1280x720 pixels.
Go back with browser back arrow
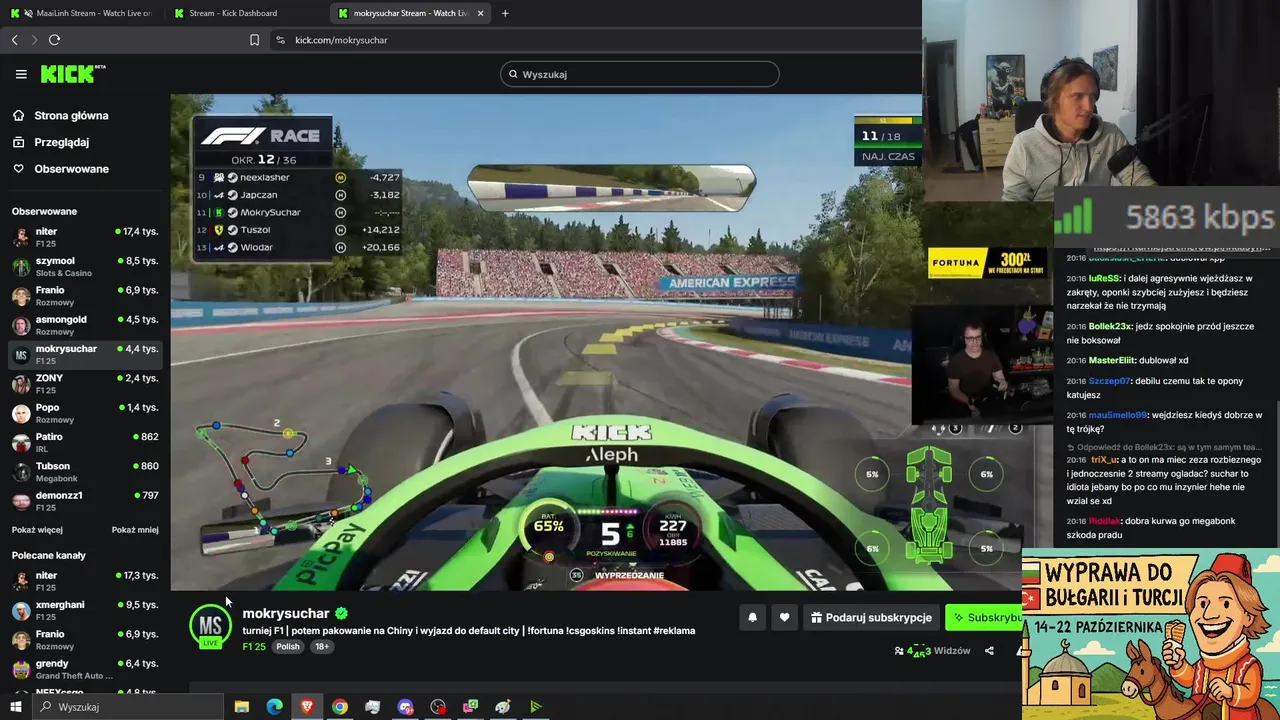14,40
